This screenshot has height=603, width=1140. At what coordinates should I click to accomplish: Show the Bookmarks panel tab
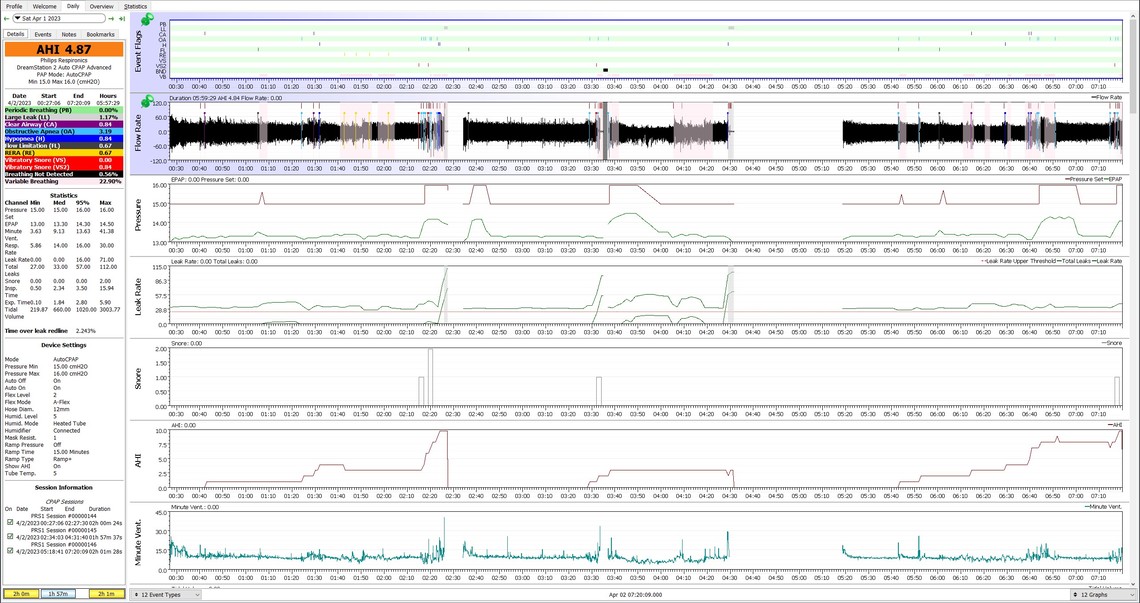[100, 34]
